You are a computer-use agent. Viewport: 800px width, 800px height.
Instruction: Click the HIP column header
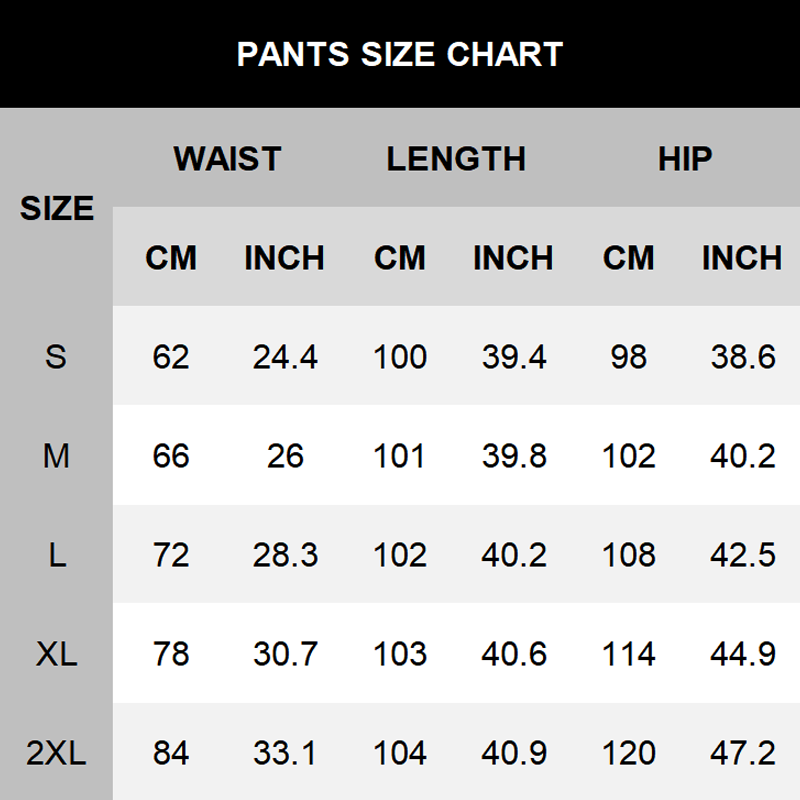tap(685, 159)
